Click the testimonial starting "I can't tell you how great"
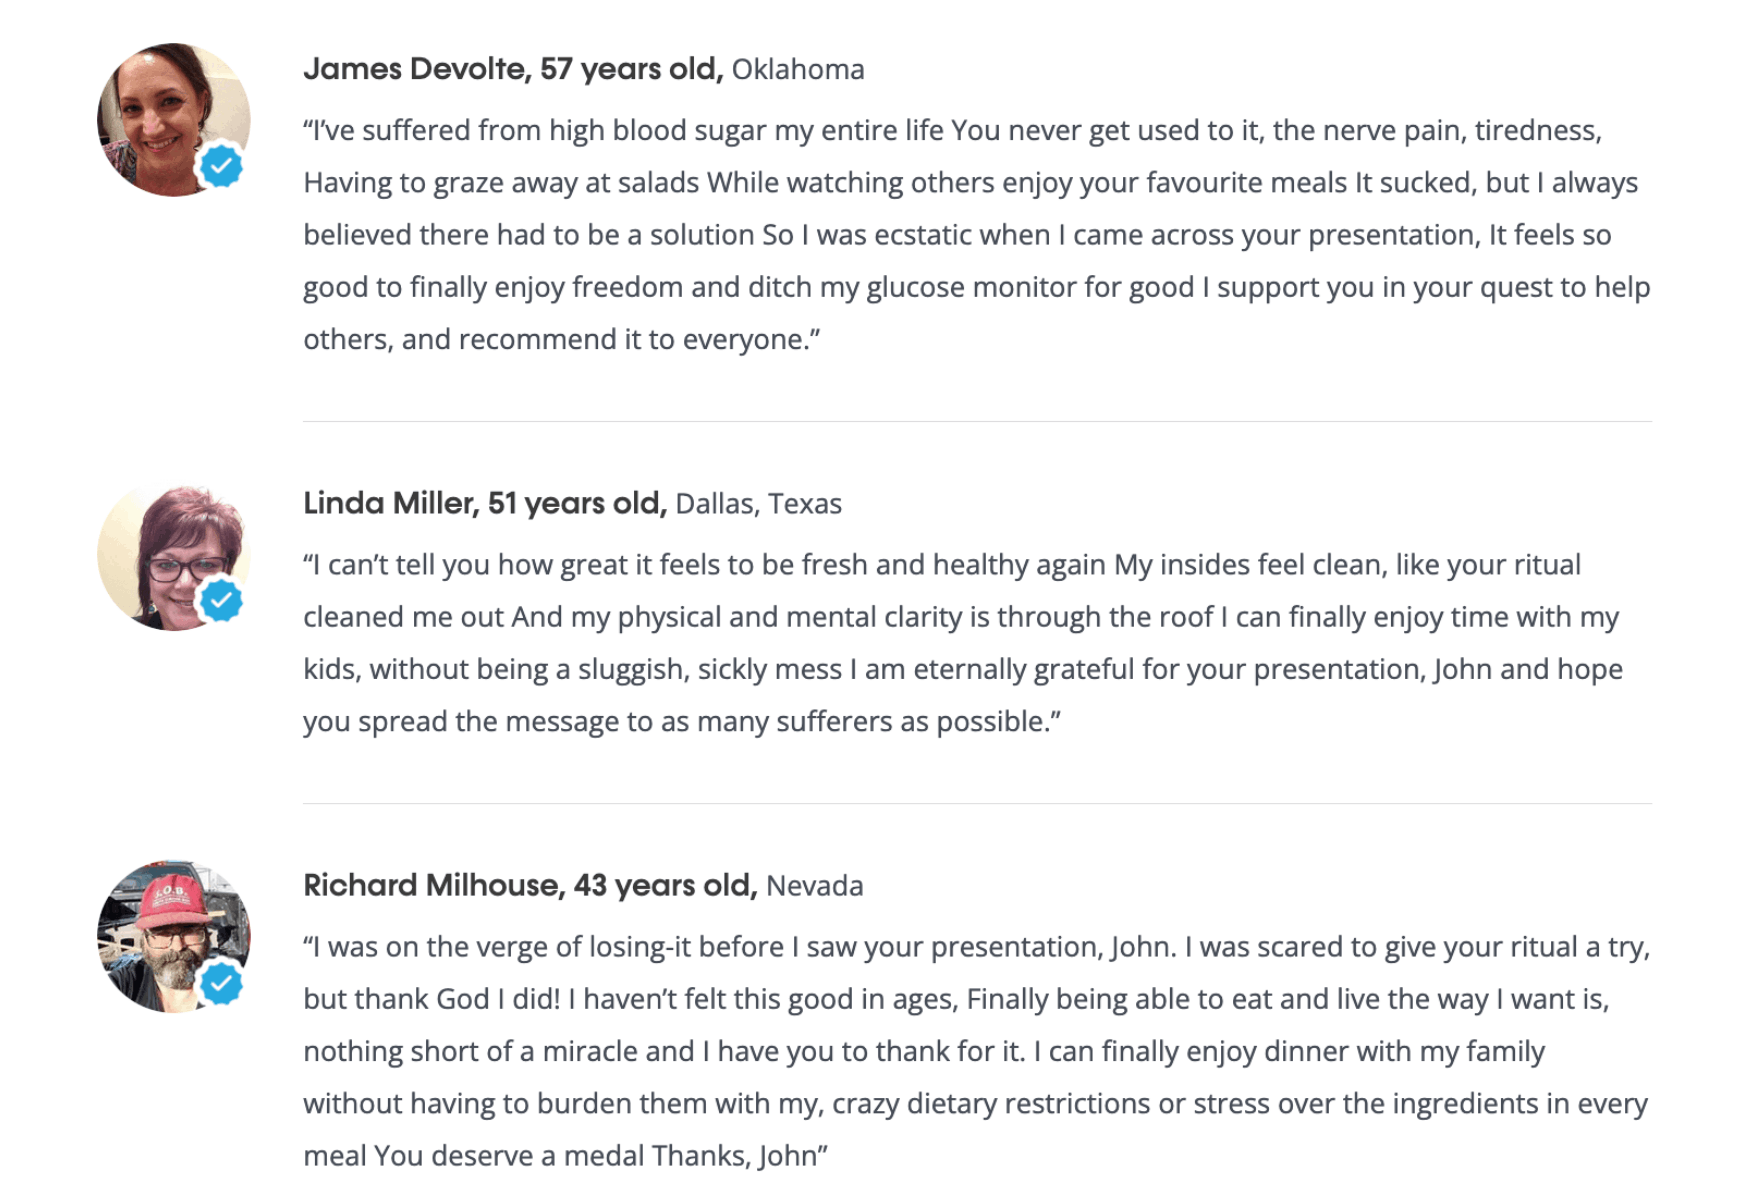1754x1195 pixels. coord(963,643)
